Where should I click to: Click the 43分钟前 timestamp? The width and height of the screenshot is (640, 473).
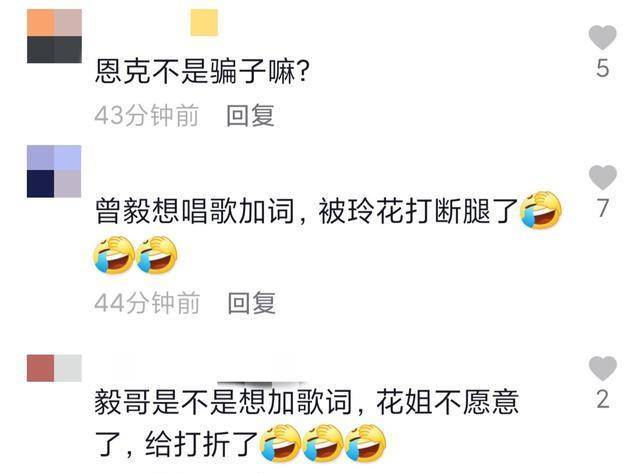pyautogui.click(x=147, y=115)
